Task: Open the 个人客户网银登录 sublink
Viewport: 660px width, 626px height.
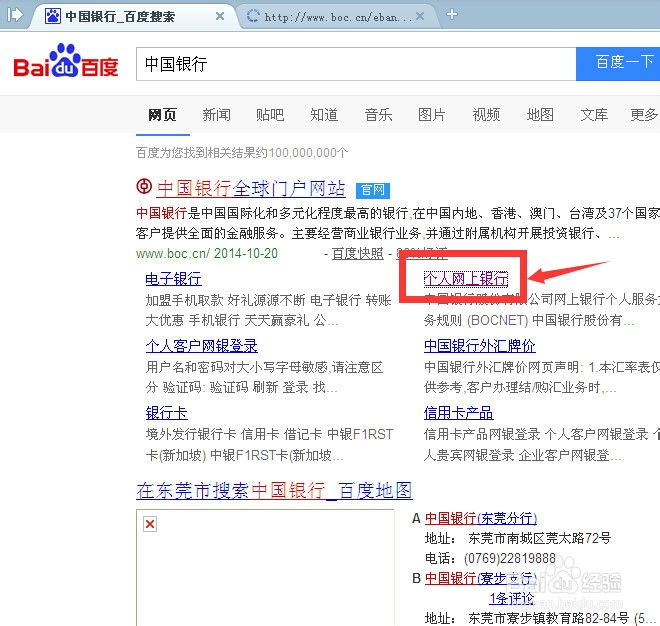Action: [202, 346]
